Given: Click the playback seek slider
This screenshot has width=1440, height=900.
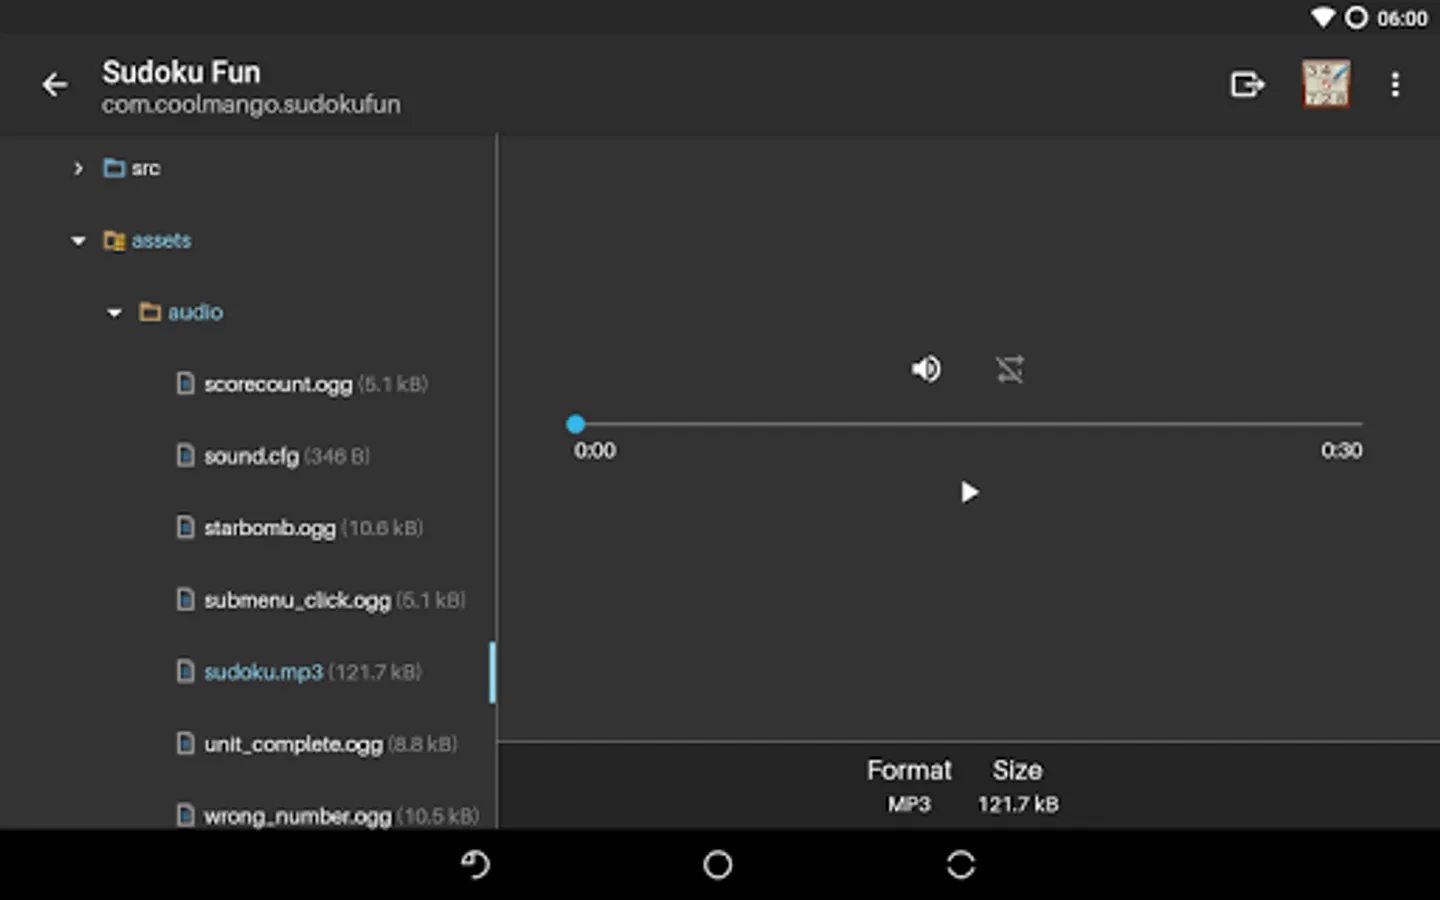Looking at the screenshot, I should coord(966,424).
